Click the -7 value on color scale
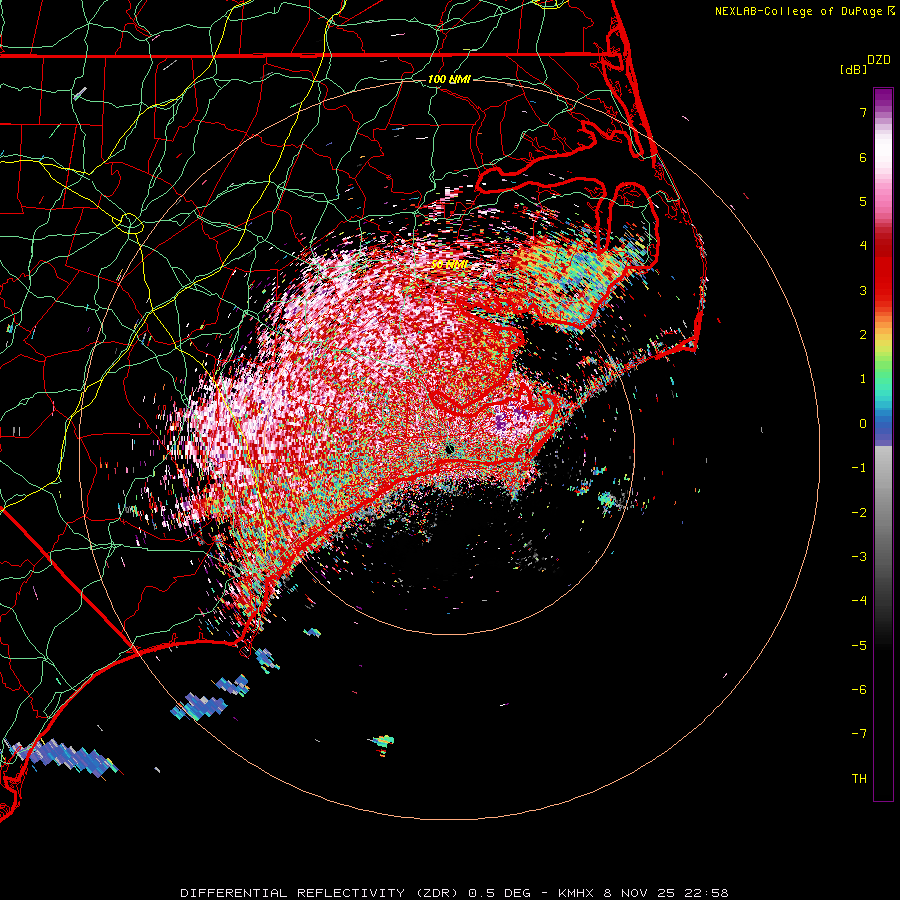Image resolution: width=900 pixels, height=900 pixels. click(x=859, y=734)
